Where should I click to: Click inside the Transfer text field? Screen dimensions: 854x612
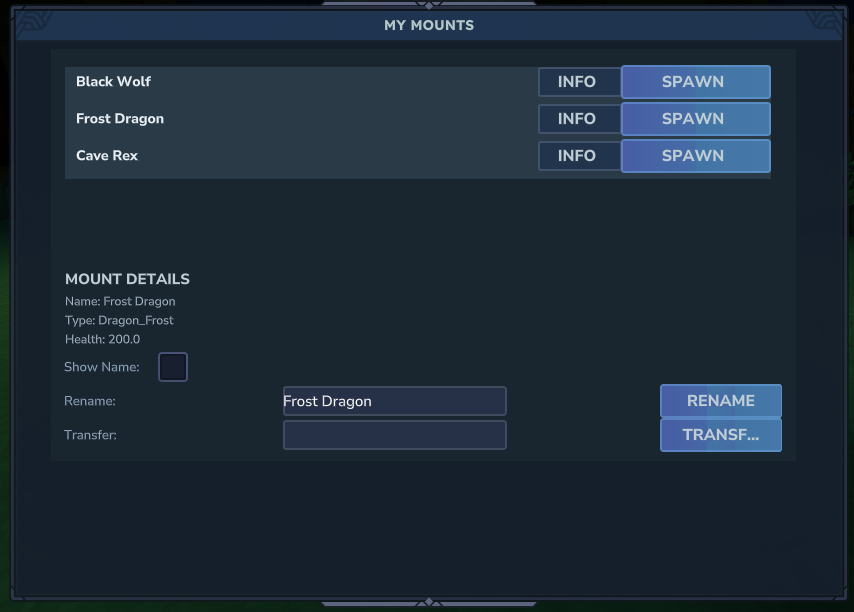394,435
